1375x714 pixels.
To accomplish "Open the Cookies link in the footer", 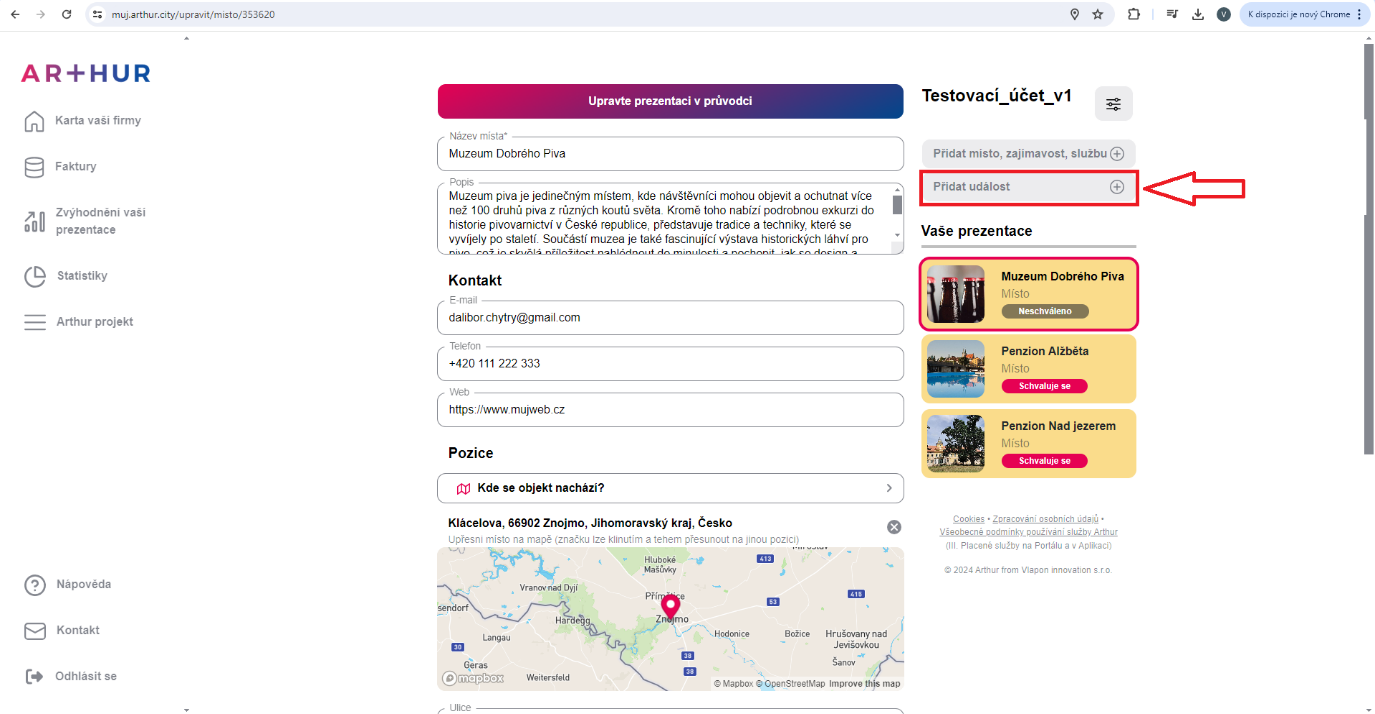I will [968, 519].
